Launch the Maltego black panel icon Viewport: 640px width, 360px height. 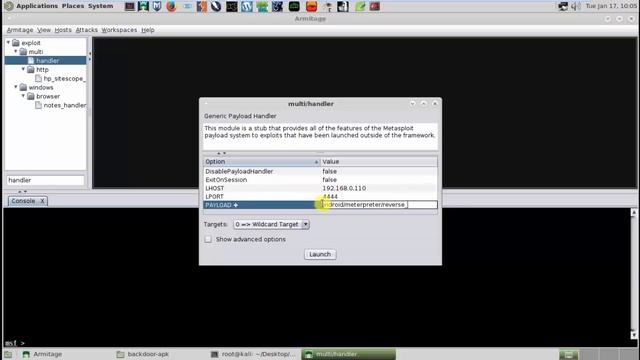point(231,6)
